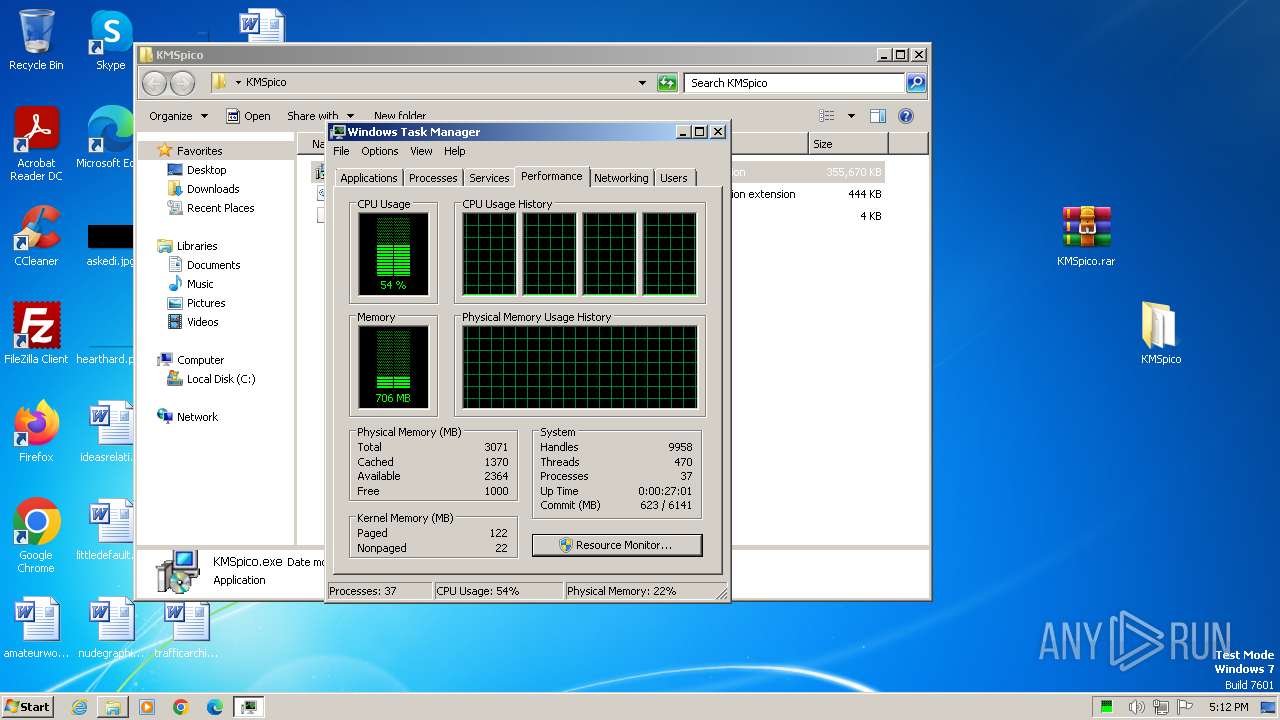Click the CPU Usage meter gauge
This screenshot has height=720, width=1280.
(x=393, y=254)
